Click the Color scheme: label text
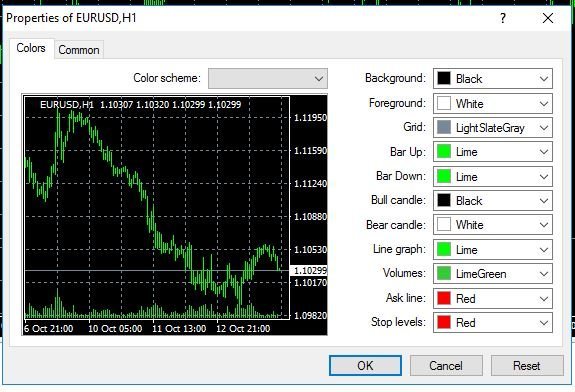This screenshot has width=575, height=392. (167, 78)
